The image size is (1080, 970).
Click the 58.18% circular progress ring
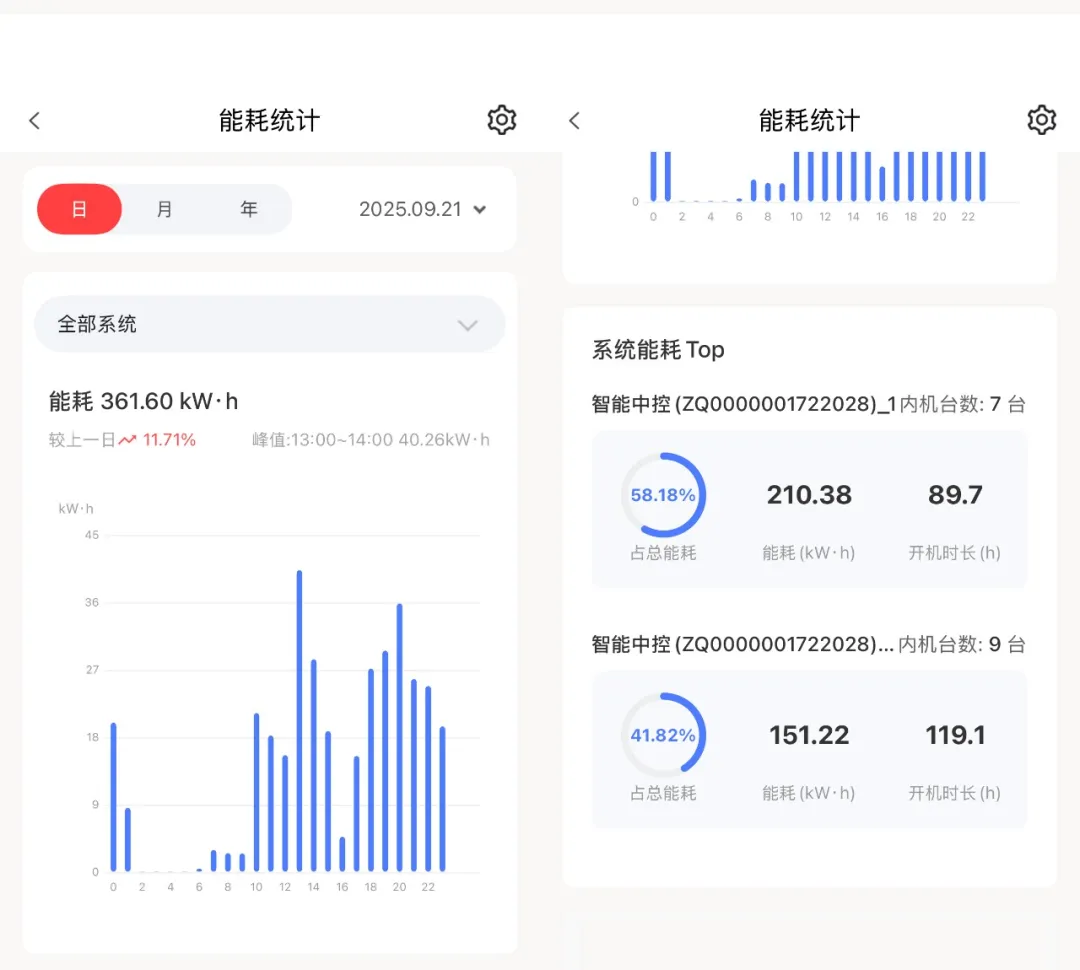(x=663, y=496)
